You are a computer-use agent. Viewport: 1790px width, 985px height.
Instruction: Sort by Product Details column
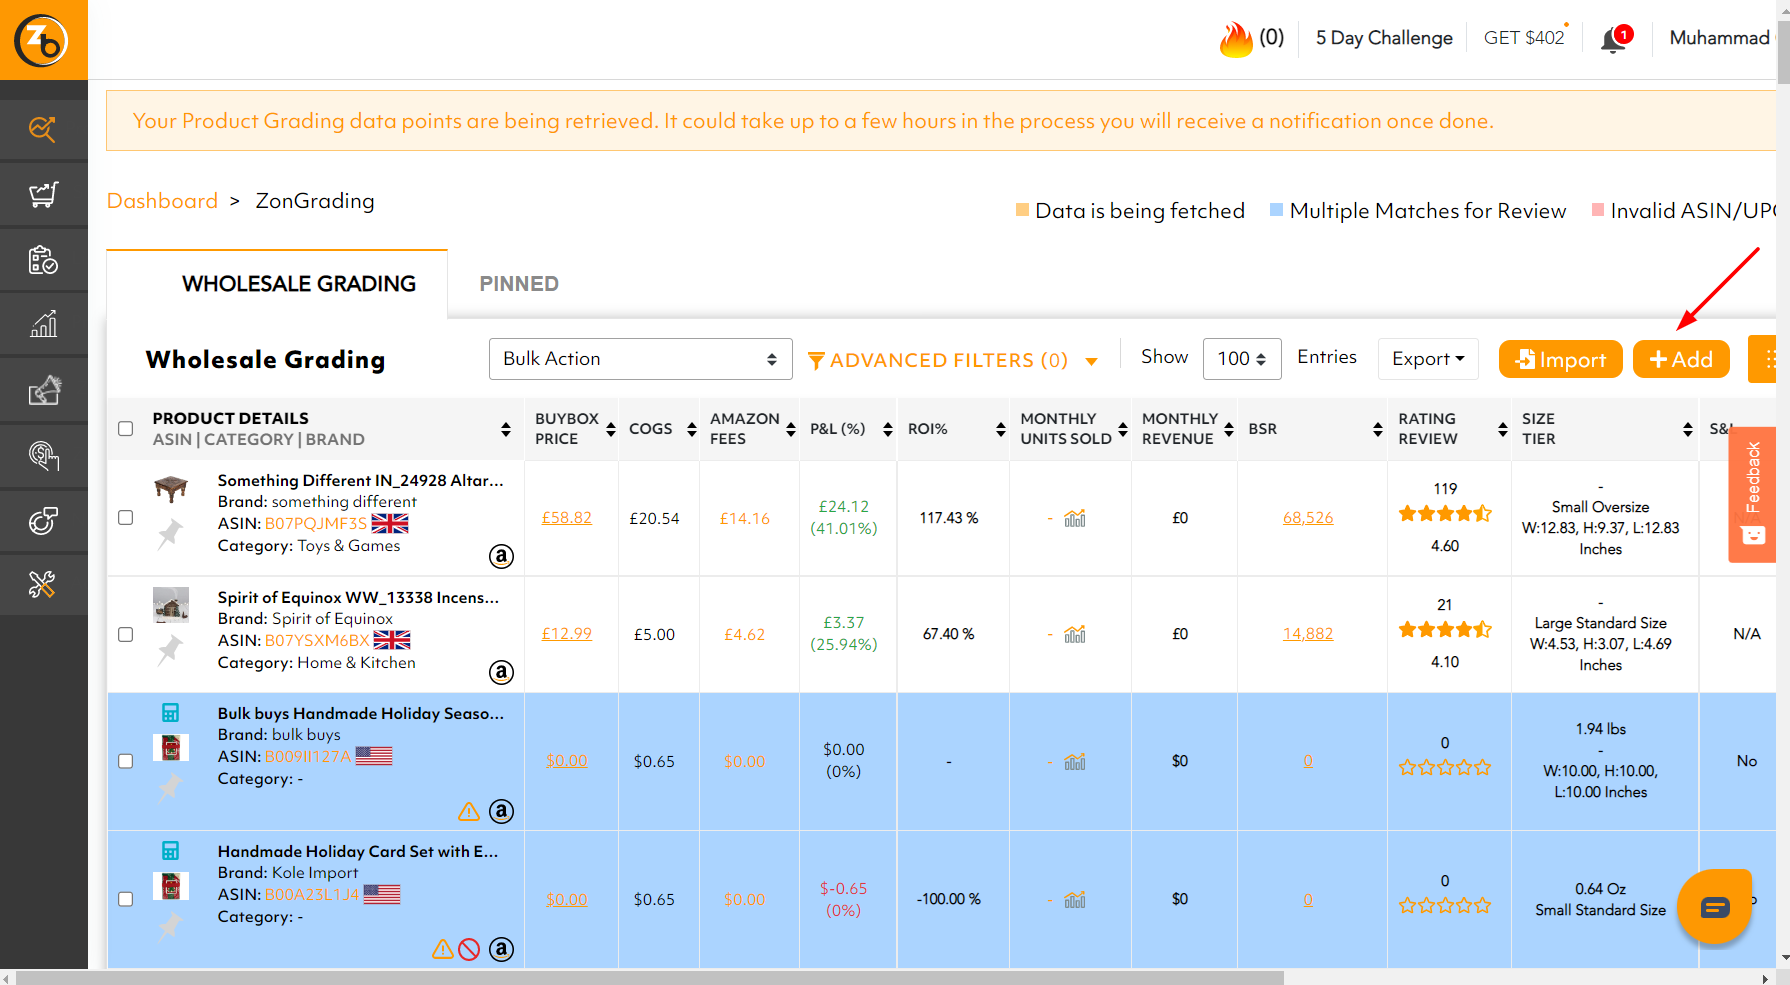point(506,429)
